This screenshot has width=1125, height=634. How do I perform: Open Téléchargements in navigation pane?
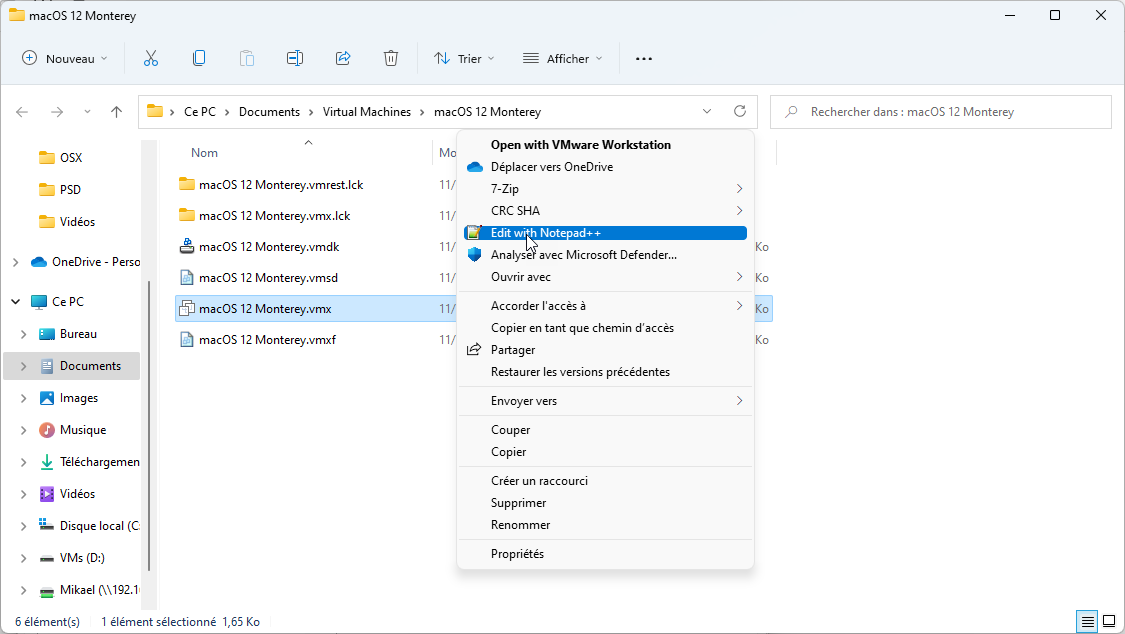coord(89,462)
